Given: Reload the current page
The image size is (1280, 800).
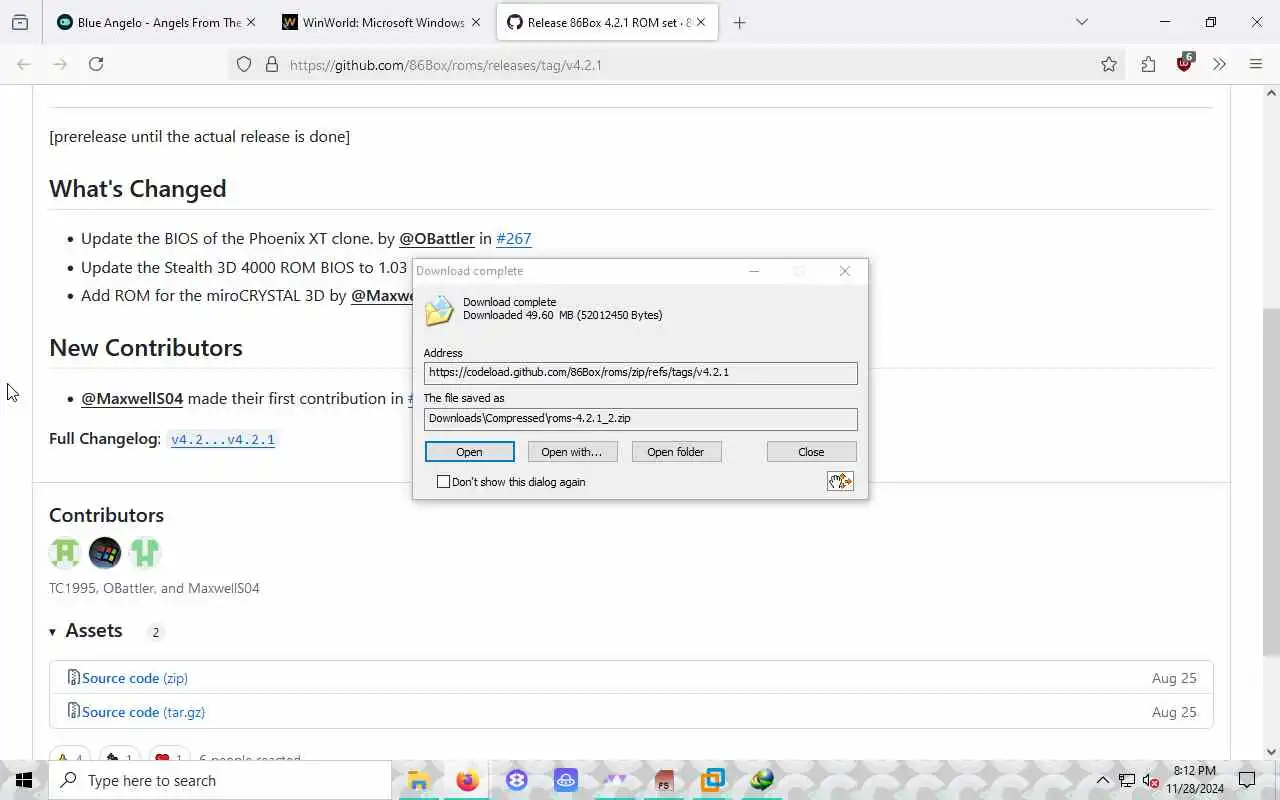Looking at the screenshot, I should point(96,64).
